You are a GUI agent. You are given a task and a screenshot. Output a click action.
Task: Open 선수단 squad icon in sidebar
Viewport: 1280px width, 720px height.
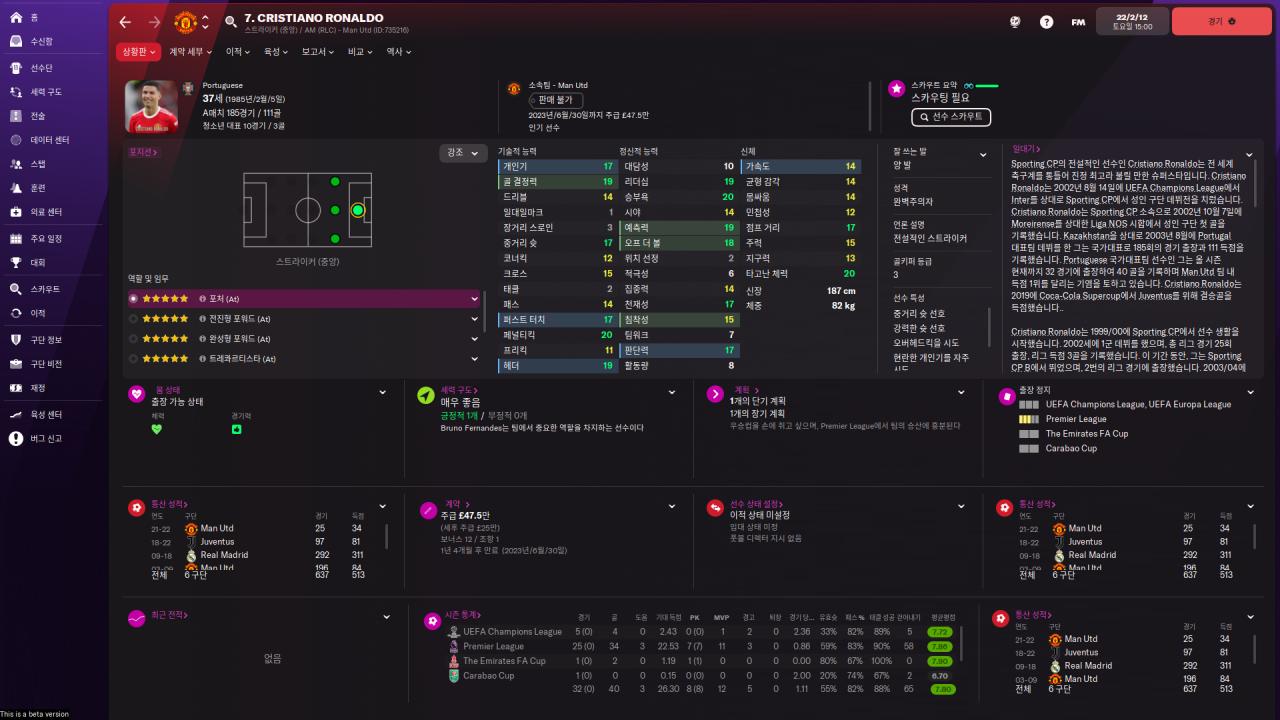15,68
